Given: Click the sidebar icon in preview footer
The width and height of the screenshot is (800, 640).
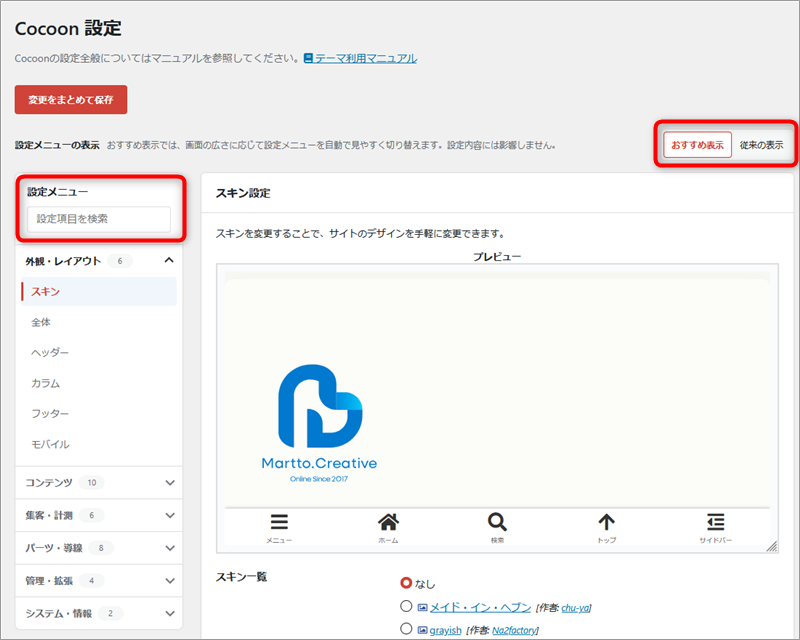Looking at the screenshot, I should pos(716,522).
